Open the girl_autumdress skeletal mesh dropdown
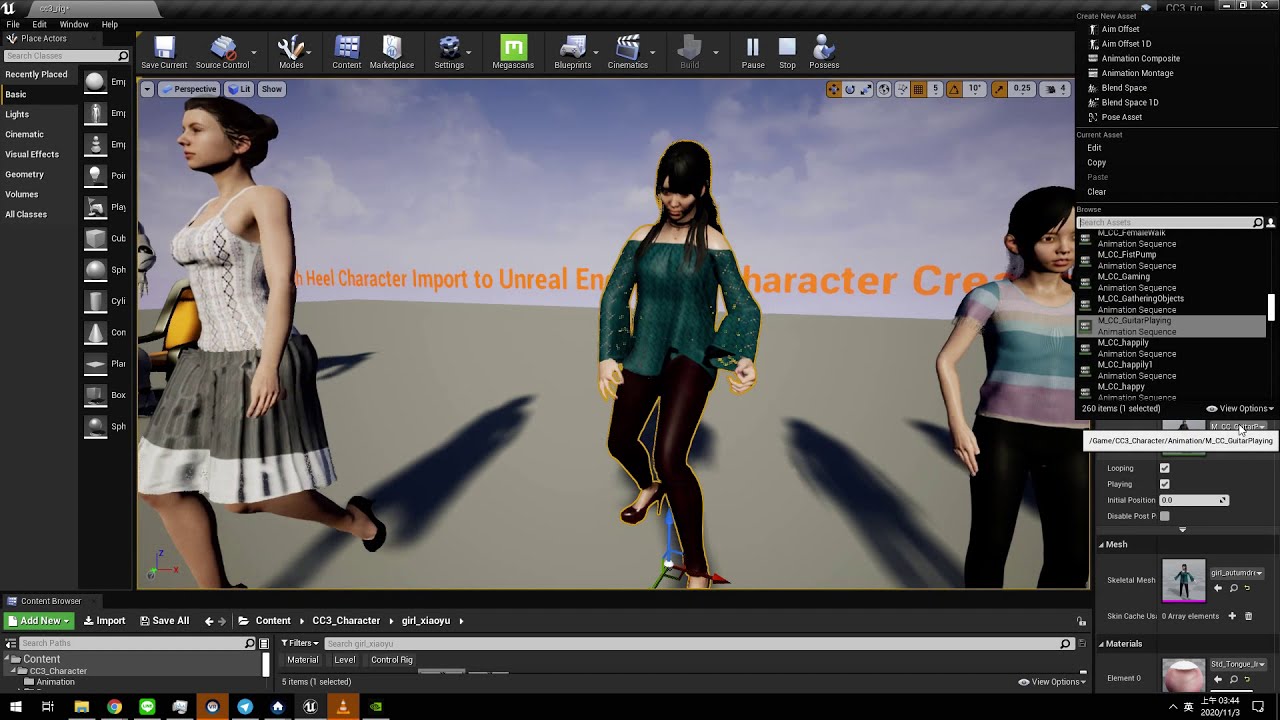 pos(1237,573)
